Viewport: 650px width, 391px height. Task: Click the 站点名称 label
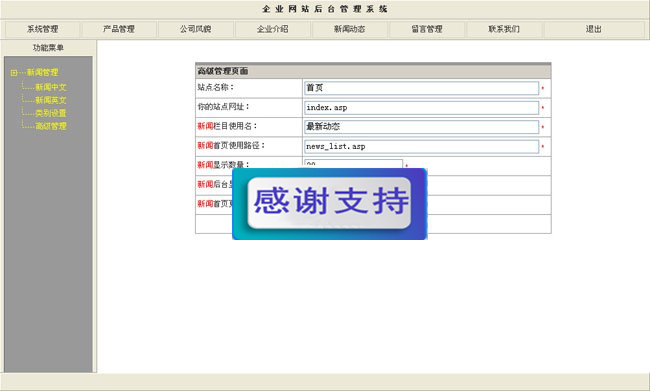tap(216, 87)
